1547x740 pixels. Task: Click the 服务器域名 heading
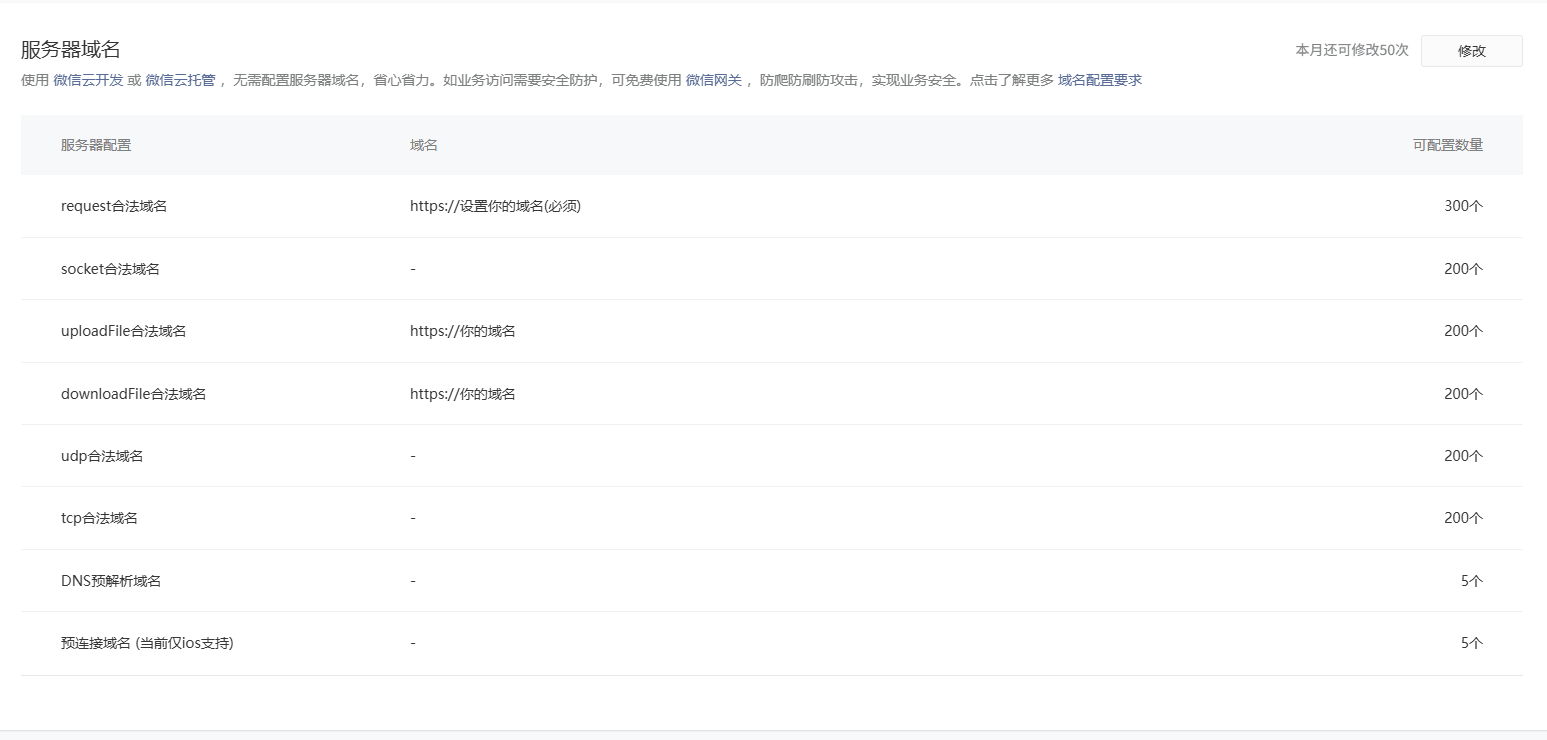71,50
